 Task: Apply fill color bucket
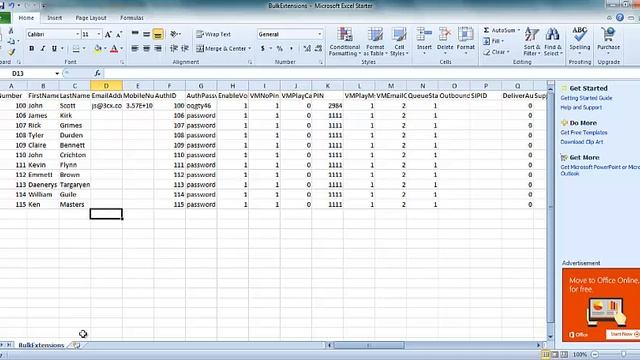(97, 49)
